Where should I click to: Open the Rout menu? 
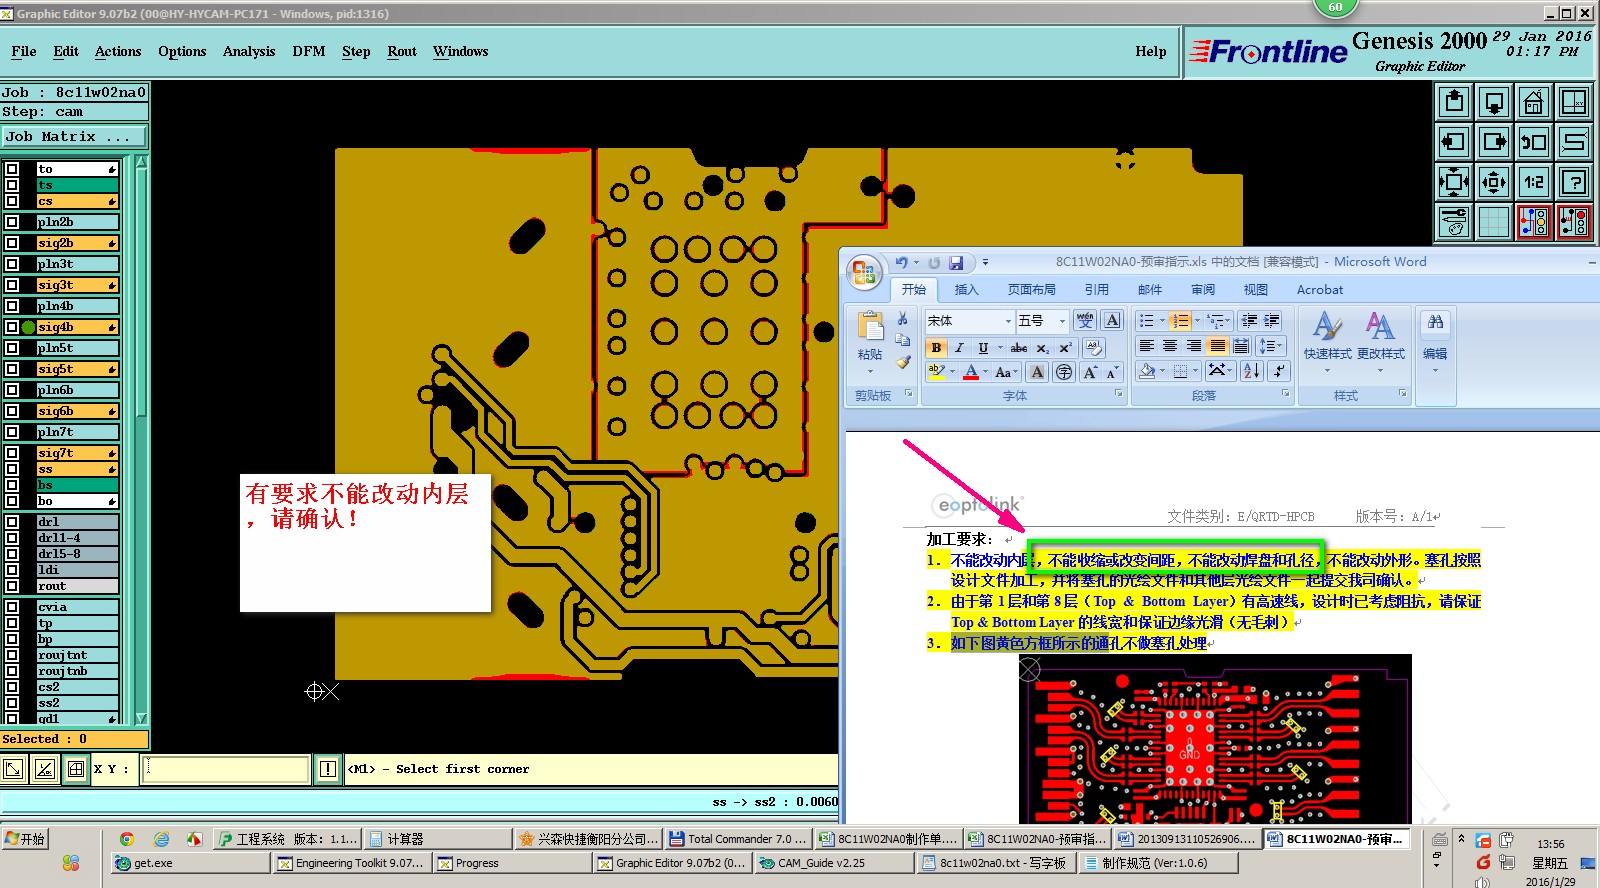tap(402, 52)
